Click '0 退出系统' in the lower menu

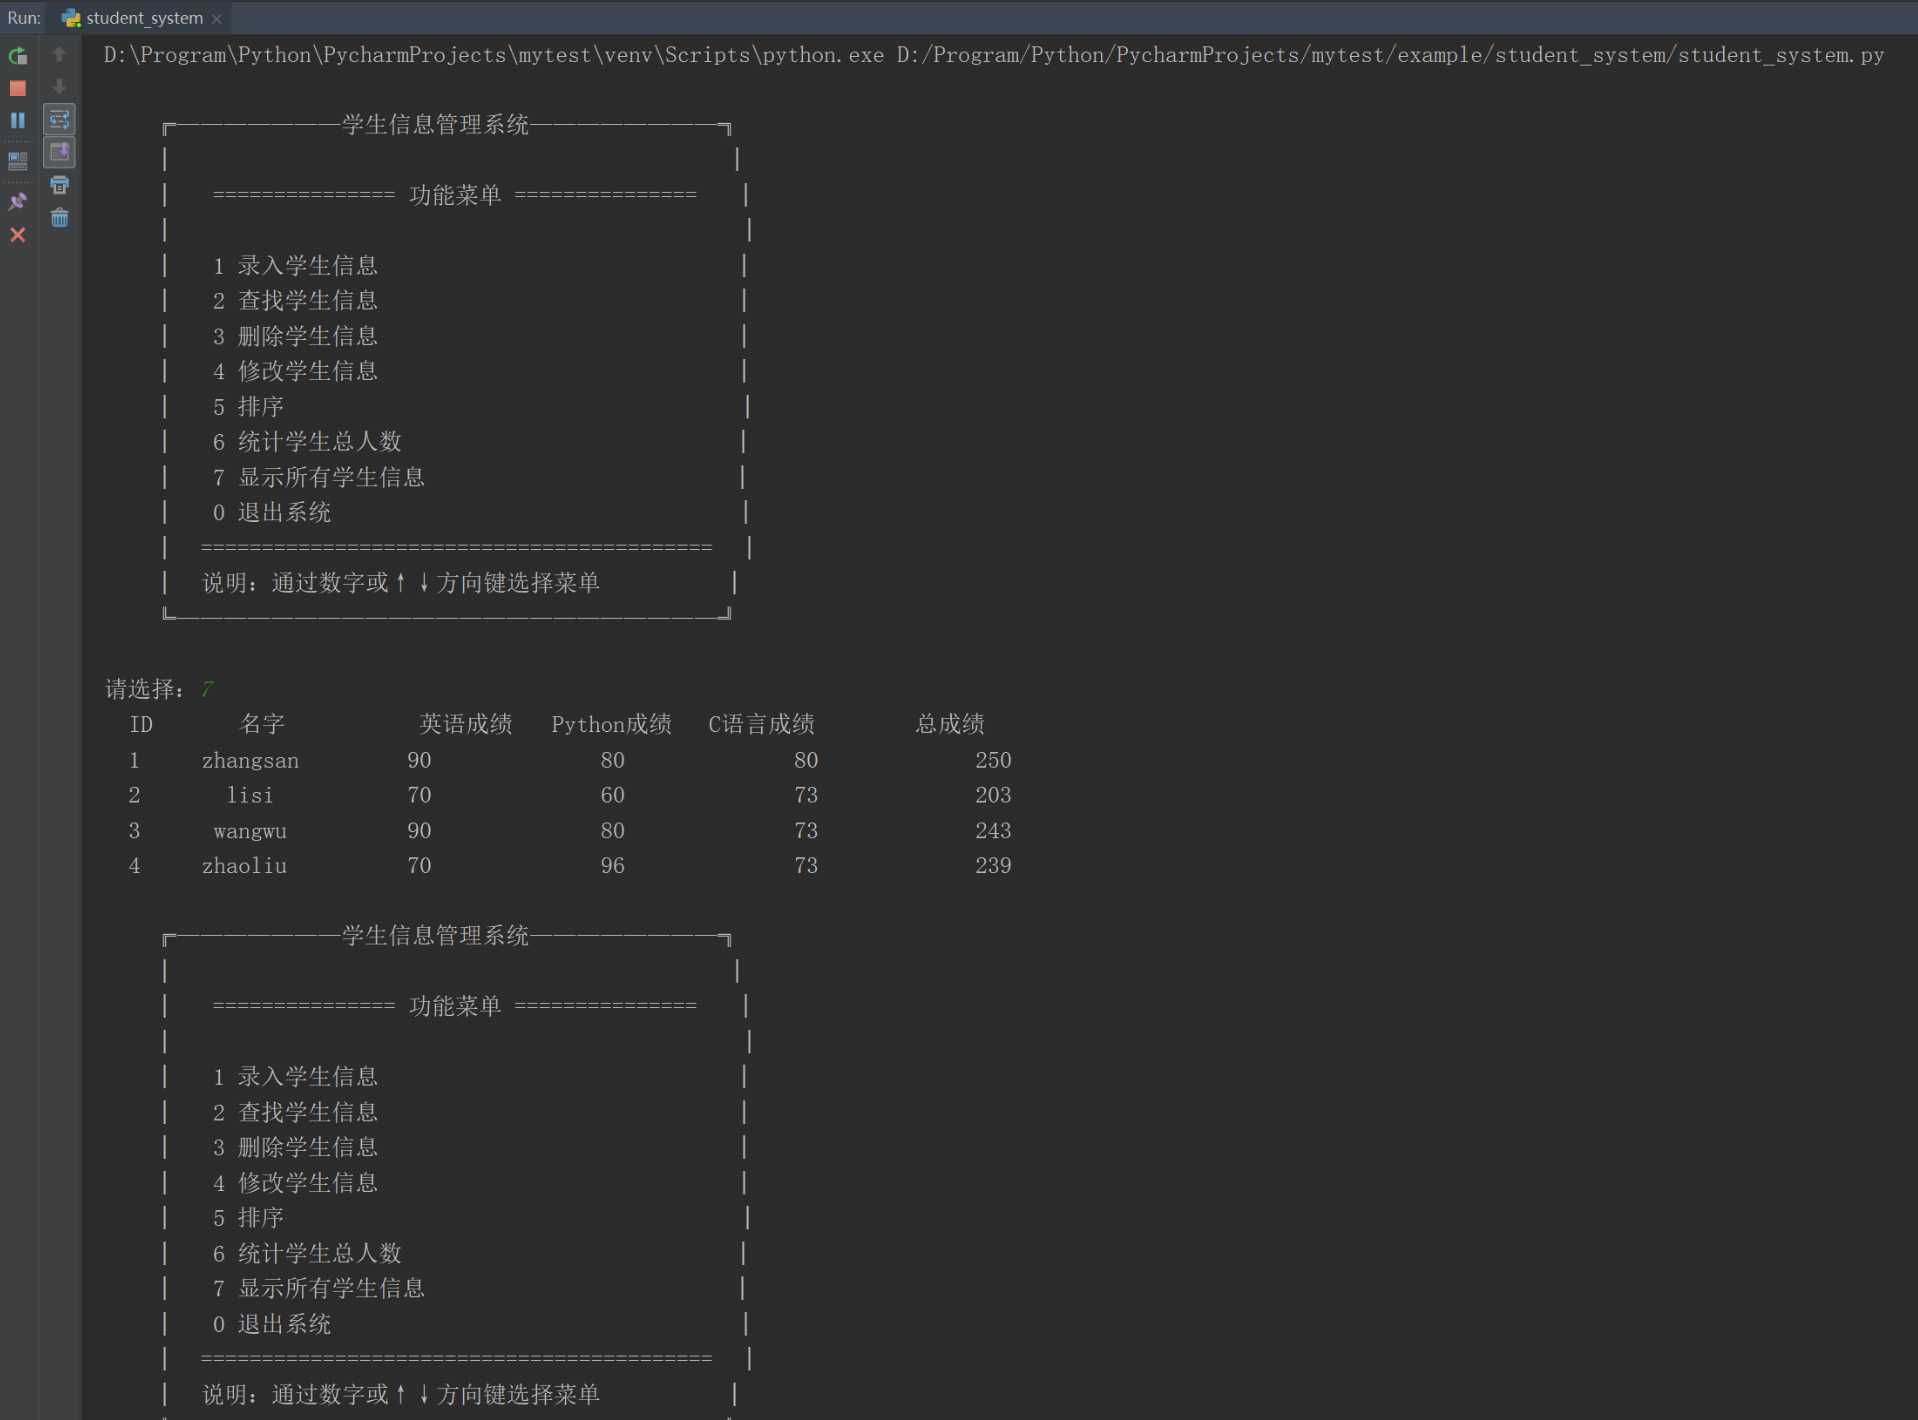click(271, 1324)
